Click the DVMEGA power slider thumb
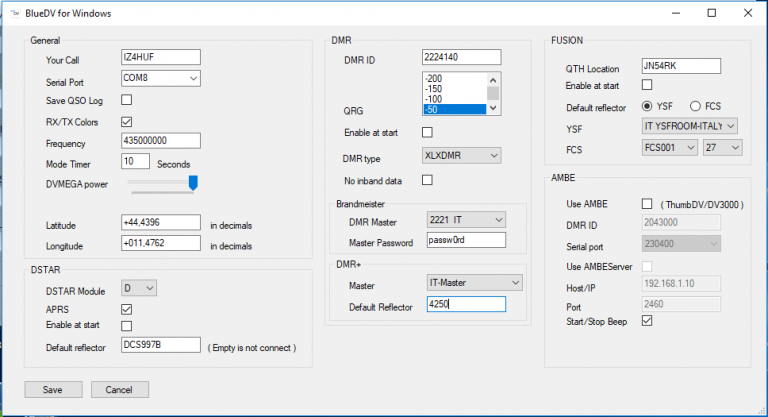This screenshot has height=417, width=768. pyautogui.click(x=193, y=183)
